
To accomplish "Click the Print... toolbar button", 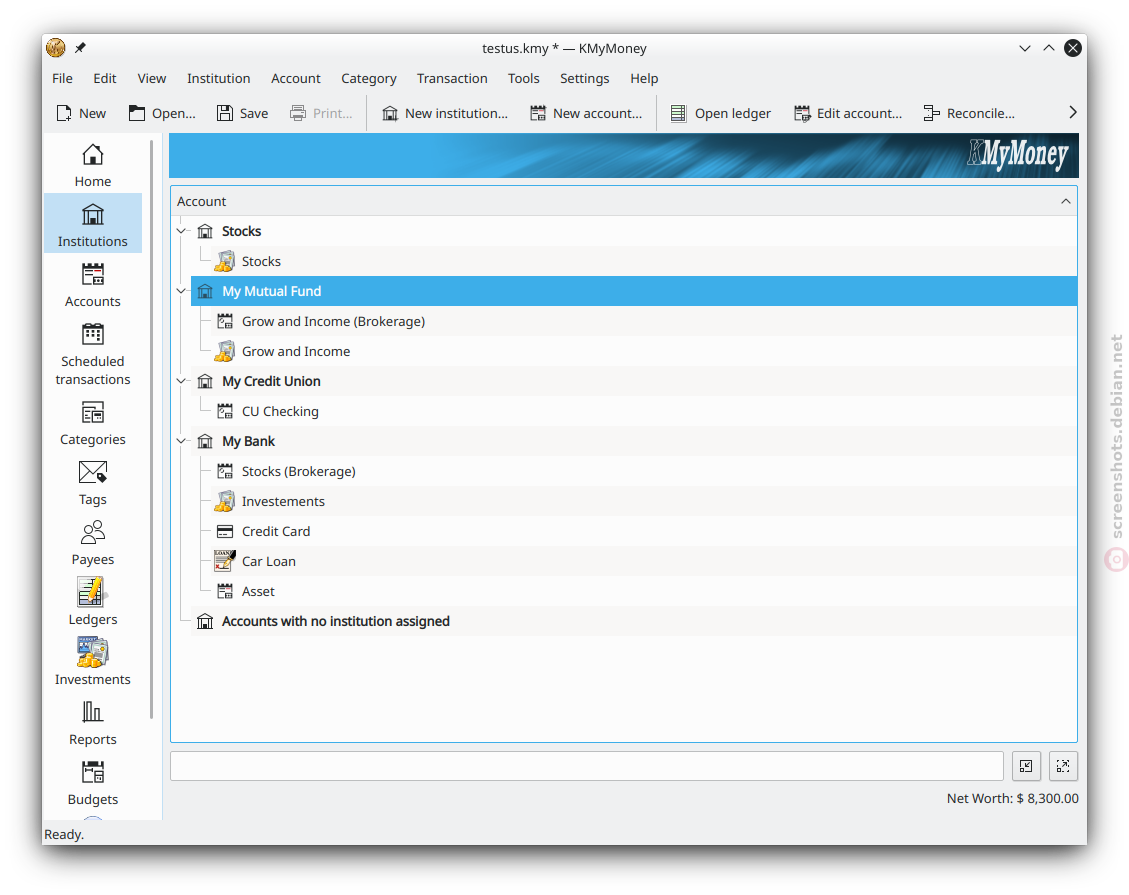I will pos(321,113).
